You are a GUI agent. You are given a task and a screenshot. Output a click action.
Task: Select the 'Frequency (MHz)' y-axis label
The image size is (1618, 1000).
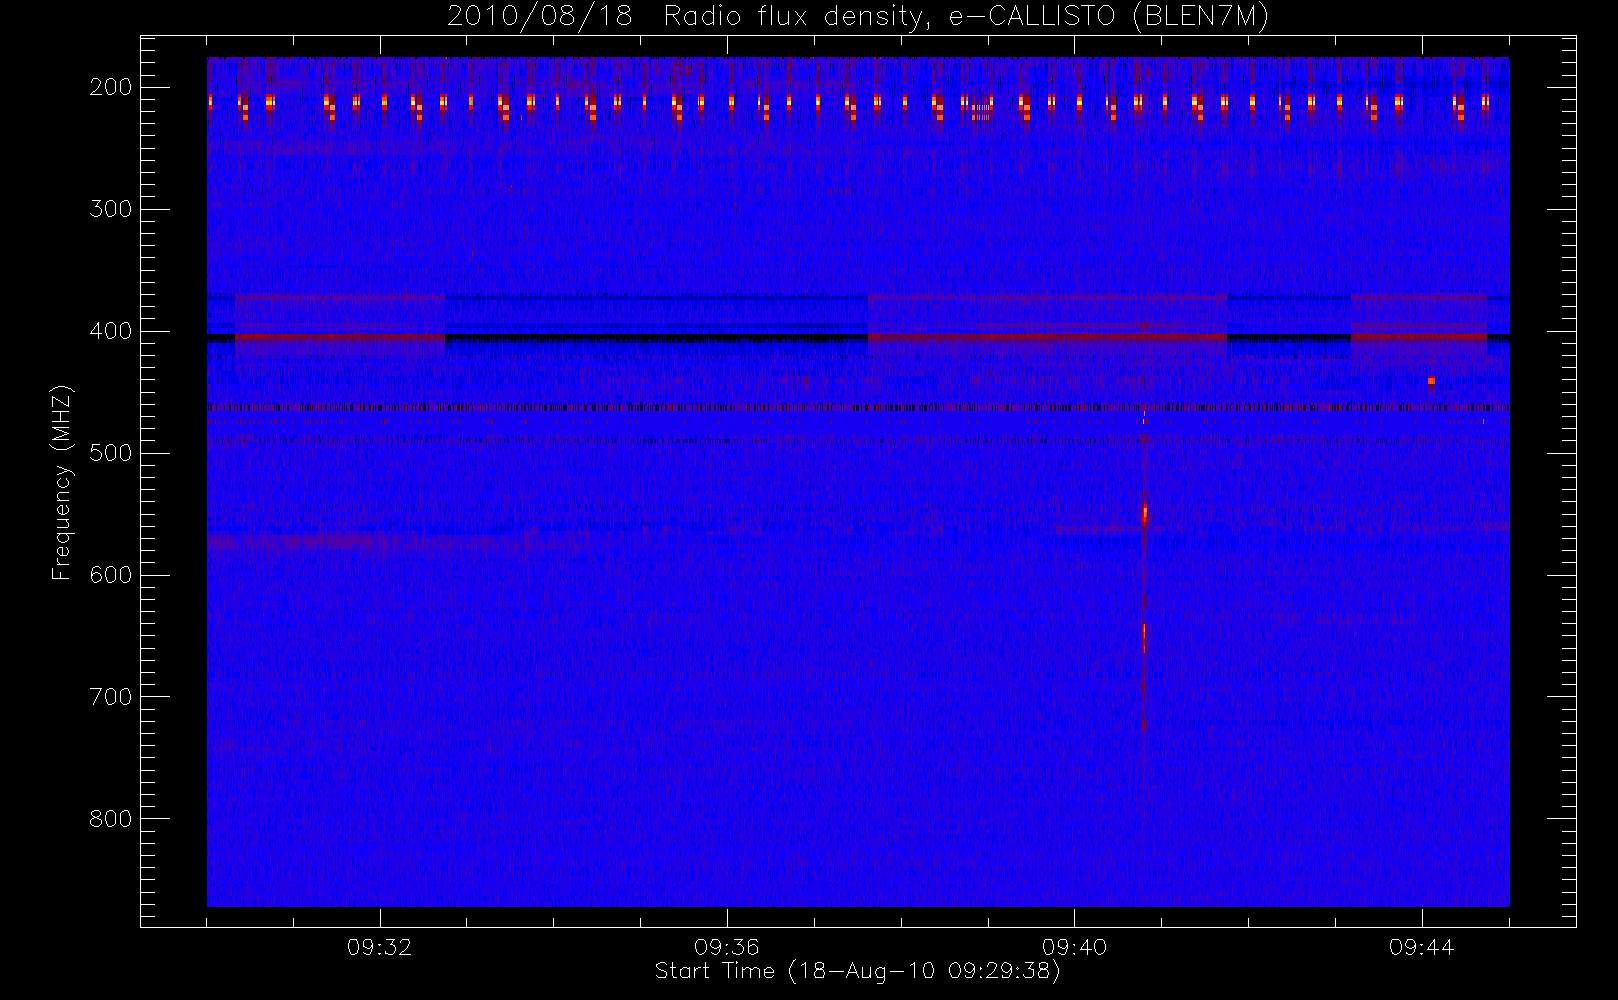point(63,482)
